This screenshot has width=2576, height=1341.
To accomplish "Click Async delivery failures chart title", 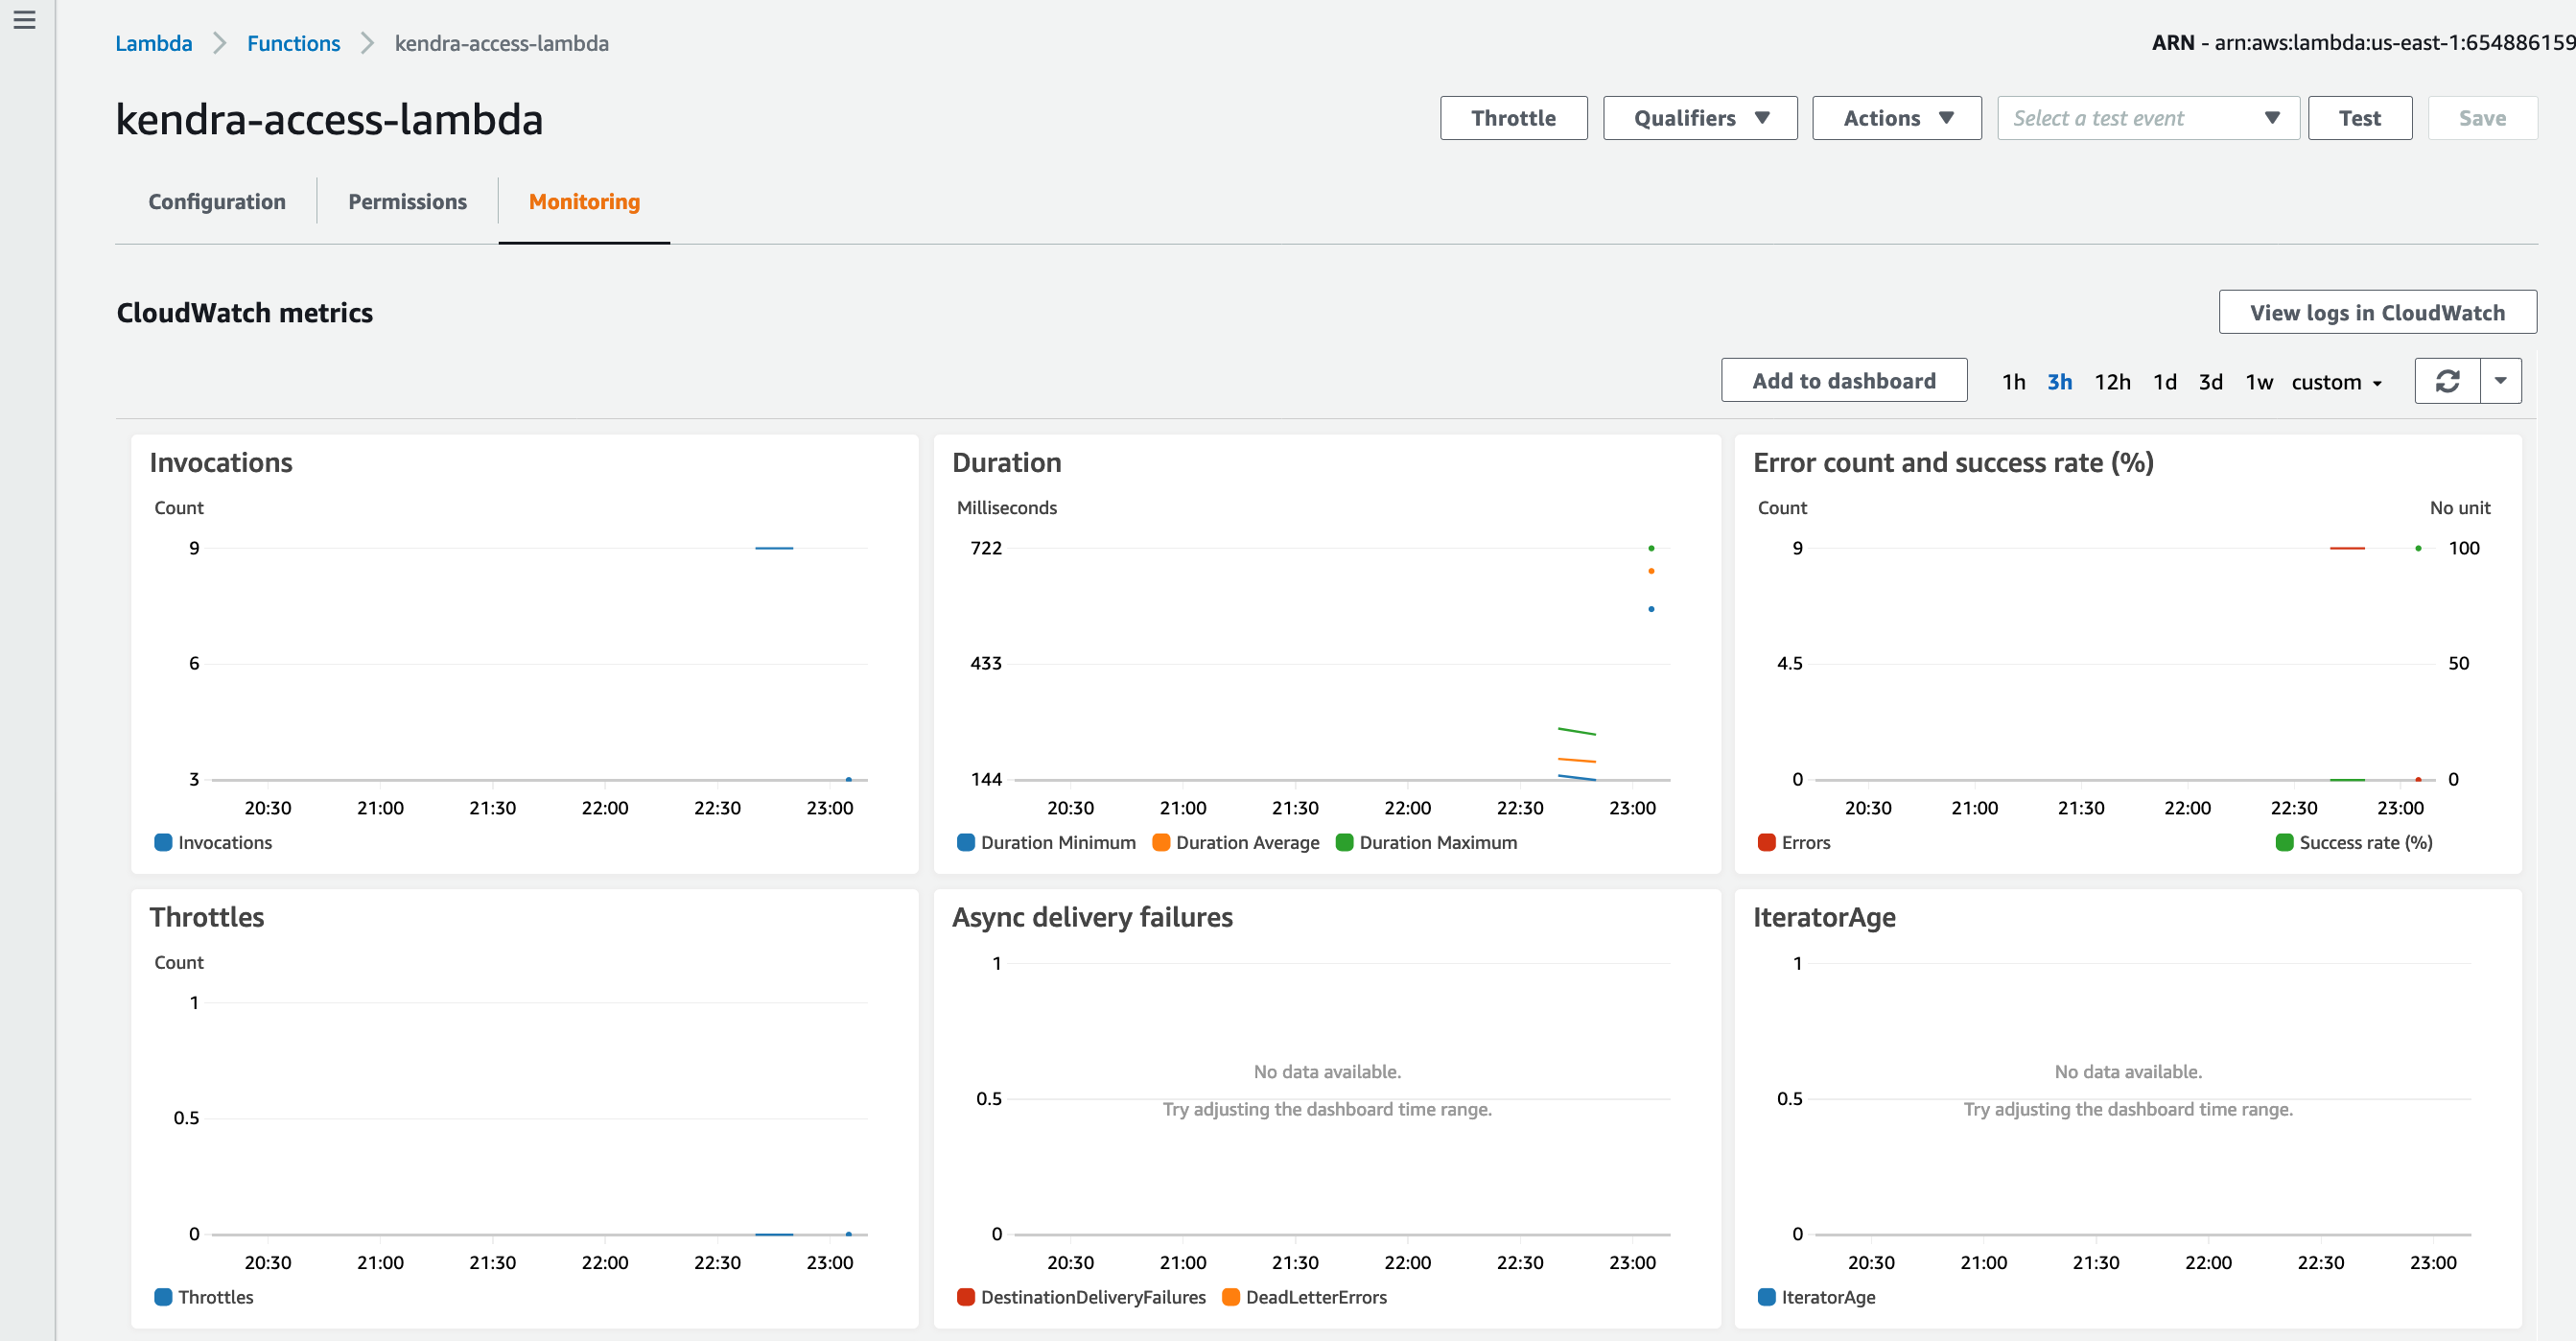I will [1092, 917].
